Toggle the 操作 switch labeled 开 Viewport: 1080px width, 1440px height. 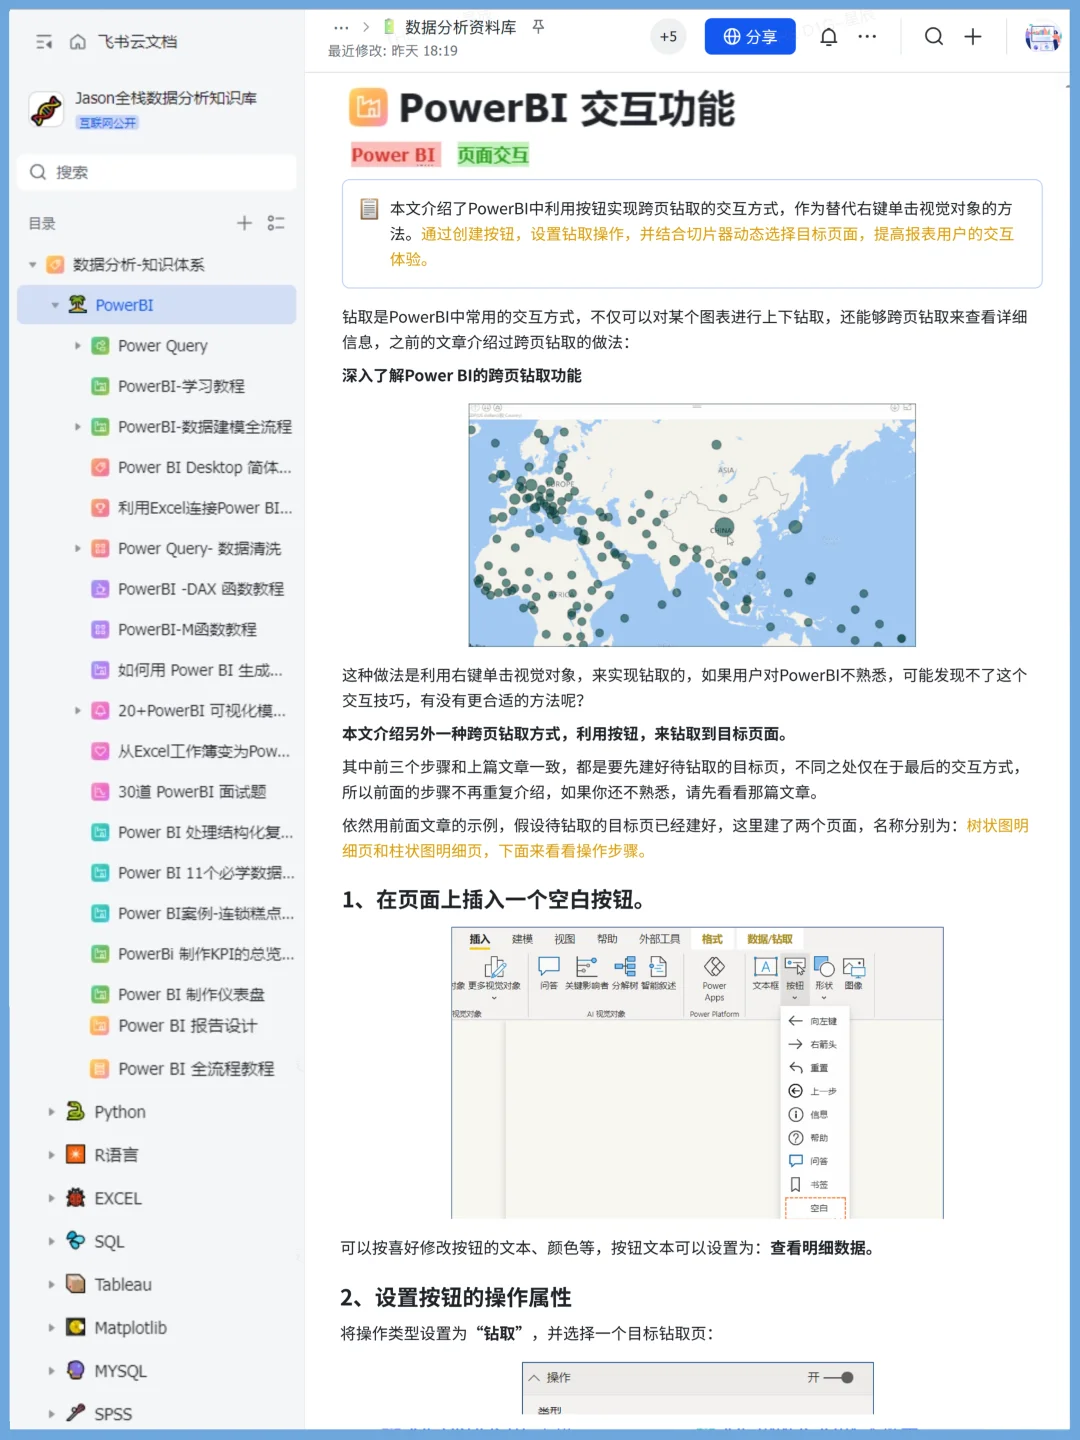pos(839,1377)
